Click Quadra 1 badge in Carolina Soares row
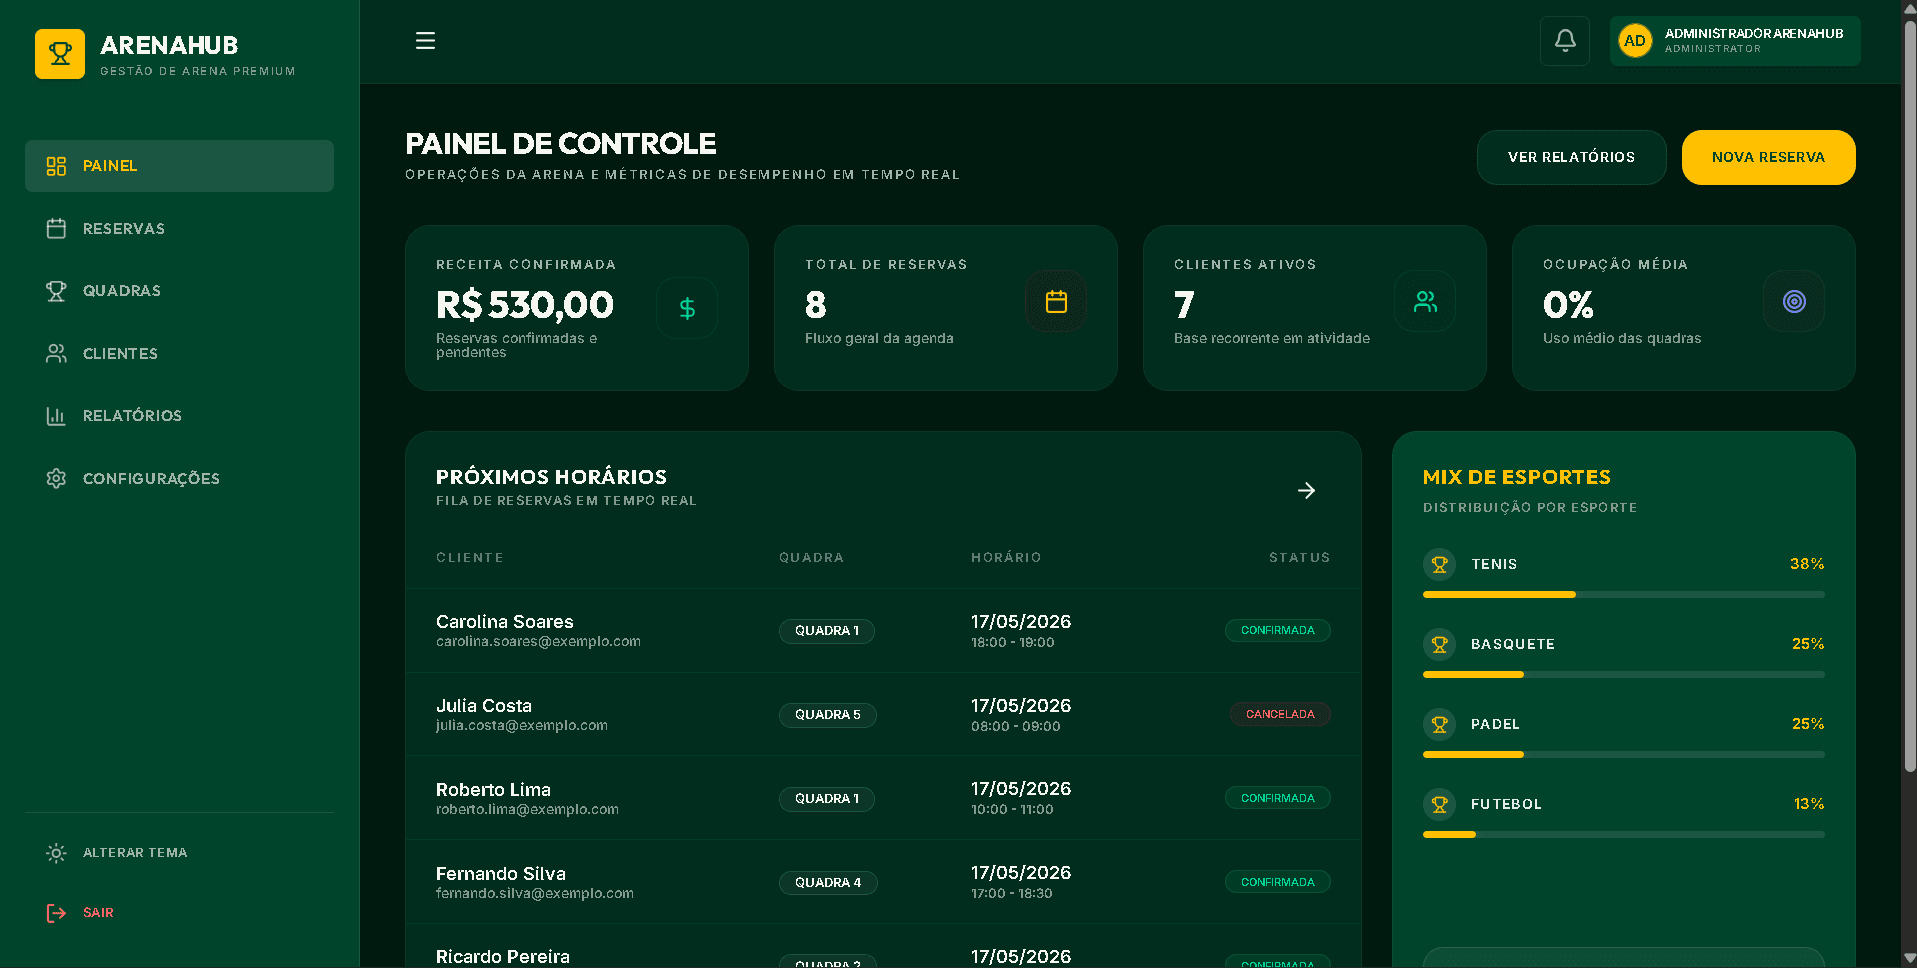This screenshot has height=968, width=1917. coord(827,631)
